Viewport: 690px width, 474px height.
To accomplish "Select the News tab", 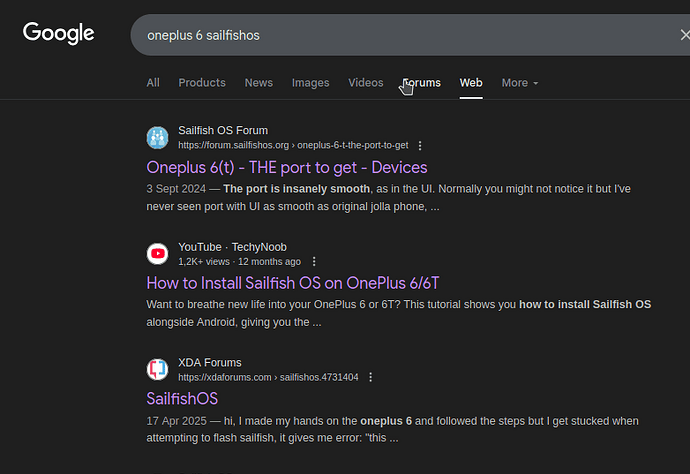I will tap(259, 83).
